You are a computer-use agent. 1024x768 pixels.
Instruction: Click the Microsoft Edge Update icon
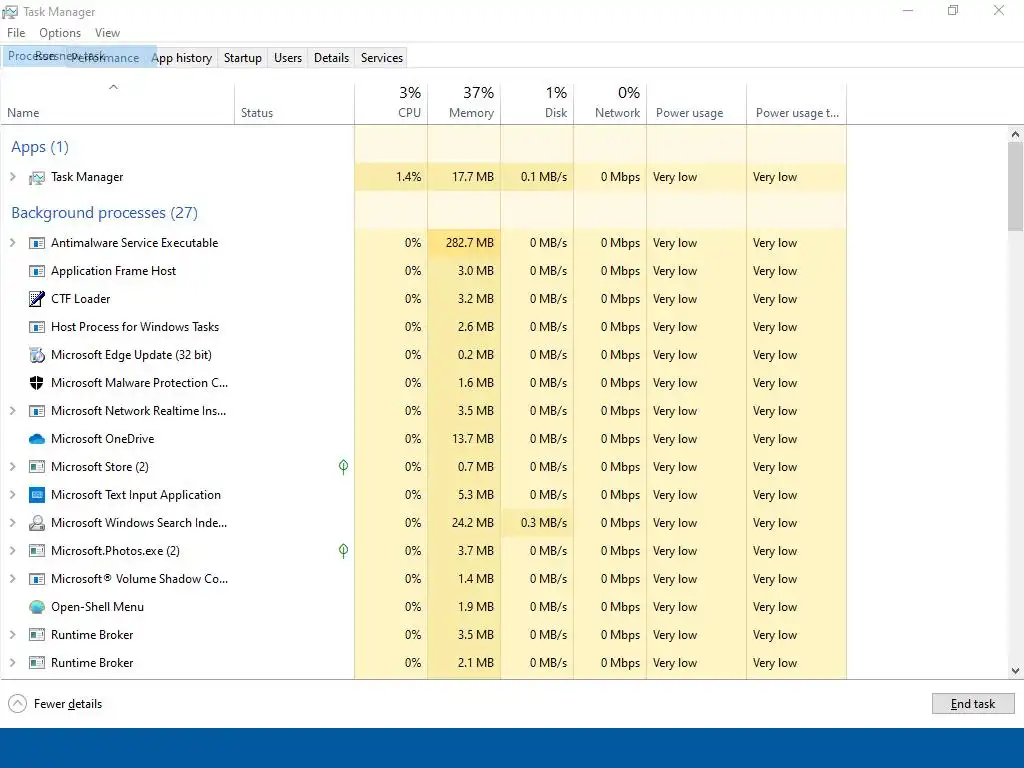37,355
